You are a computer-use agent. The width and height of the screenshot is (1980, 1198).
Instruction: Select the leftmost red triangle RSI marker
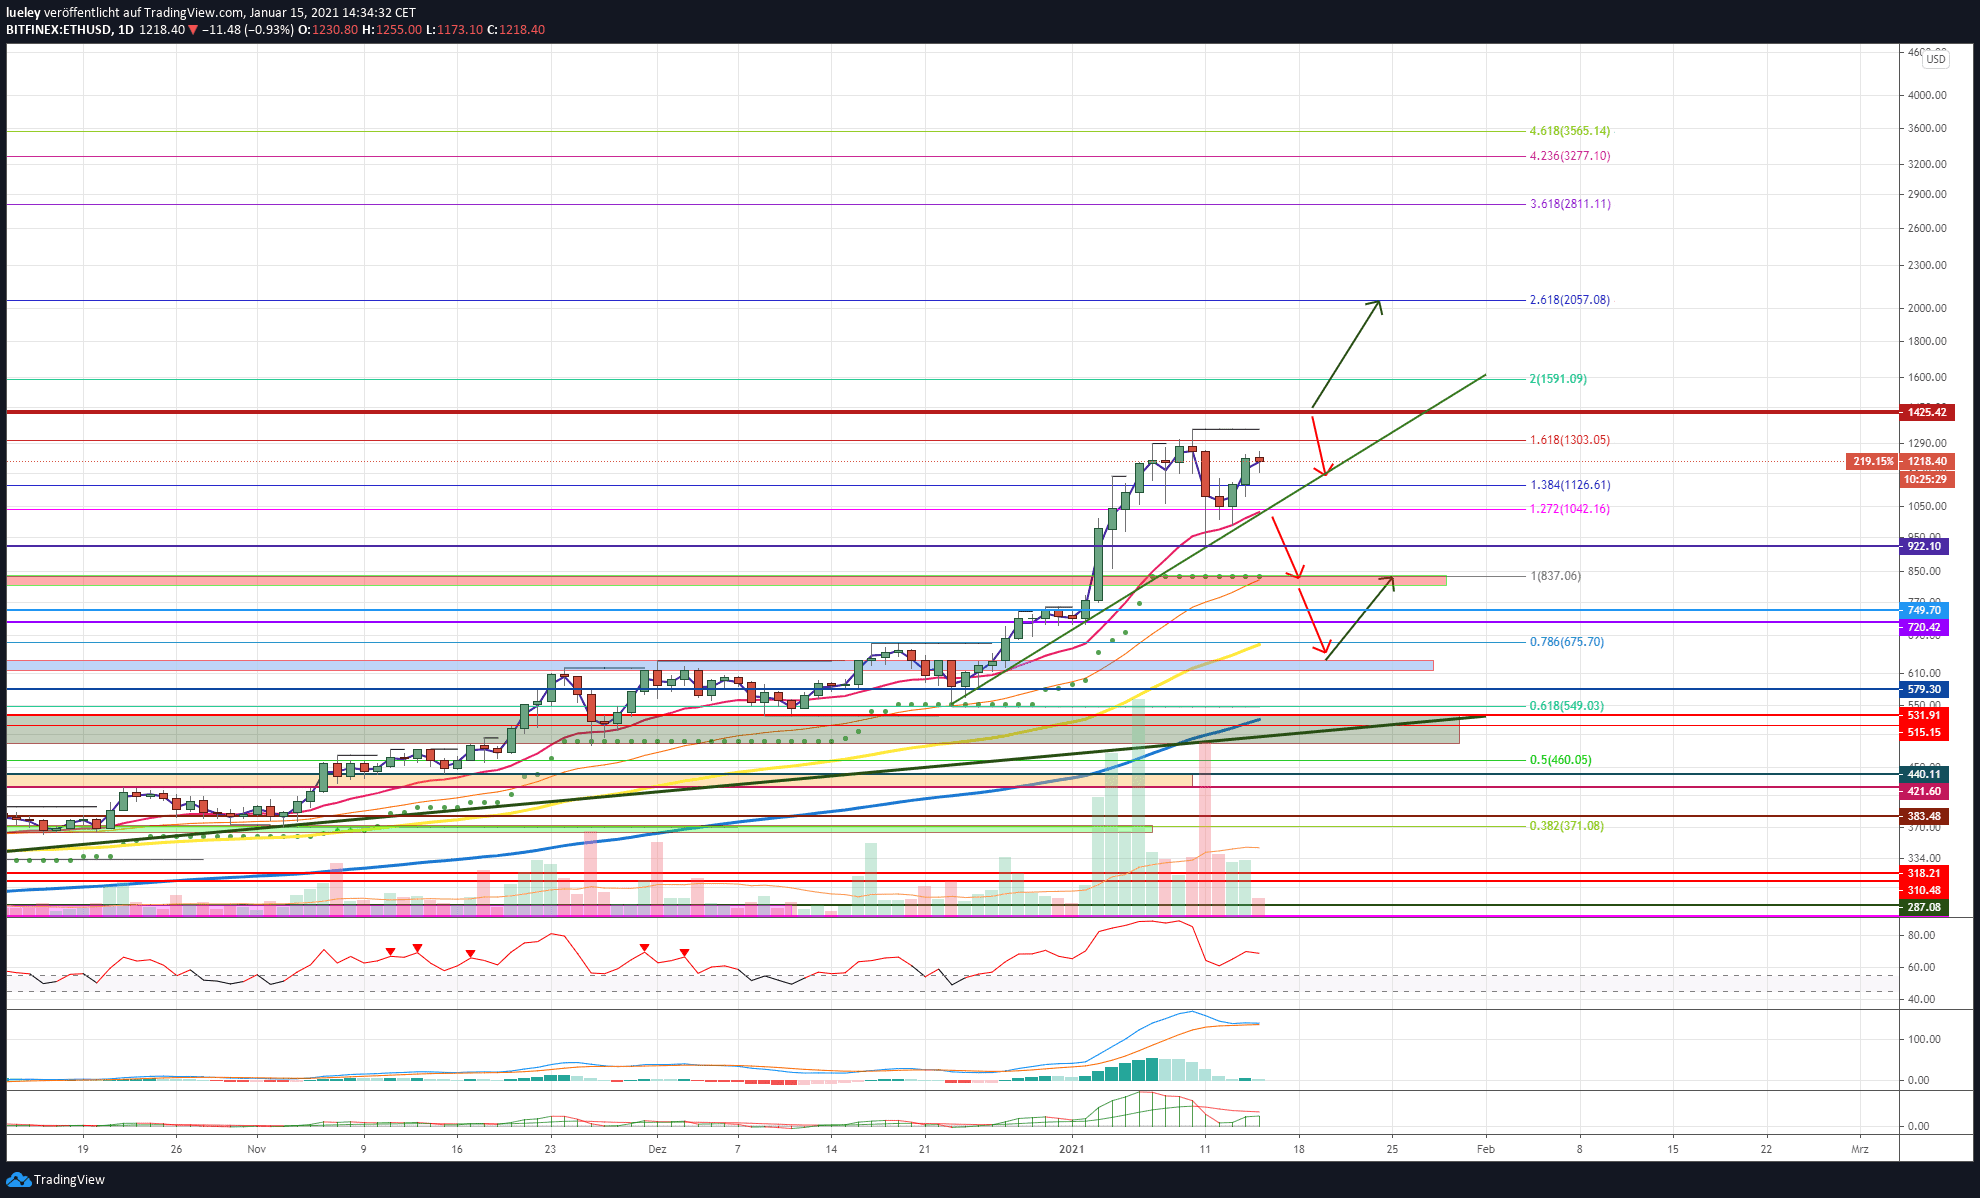(x=391, y=951)
